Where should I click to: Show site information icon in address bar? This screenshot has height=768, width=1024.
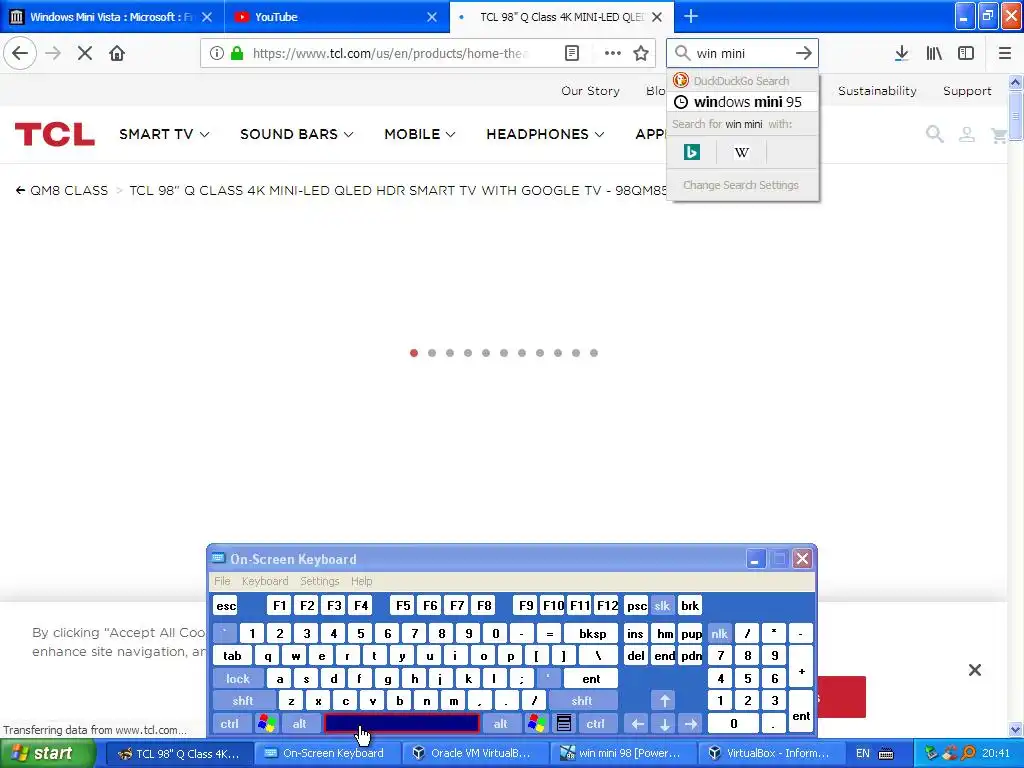tap(217, 54)
